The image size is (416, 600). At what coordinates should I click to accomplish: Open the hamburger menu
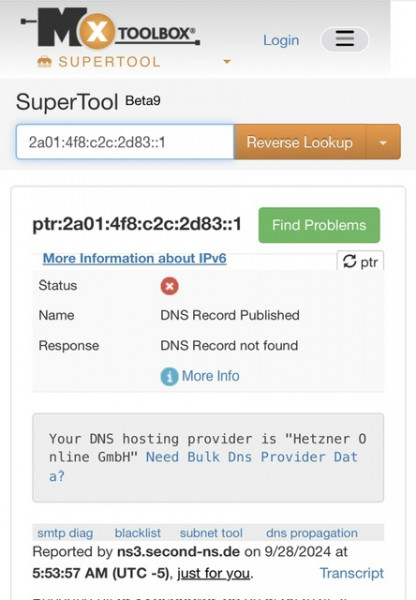[x=344, y=39]
